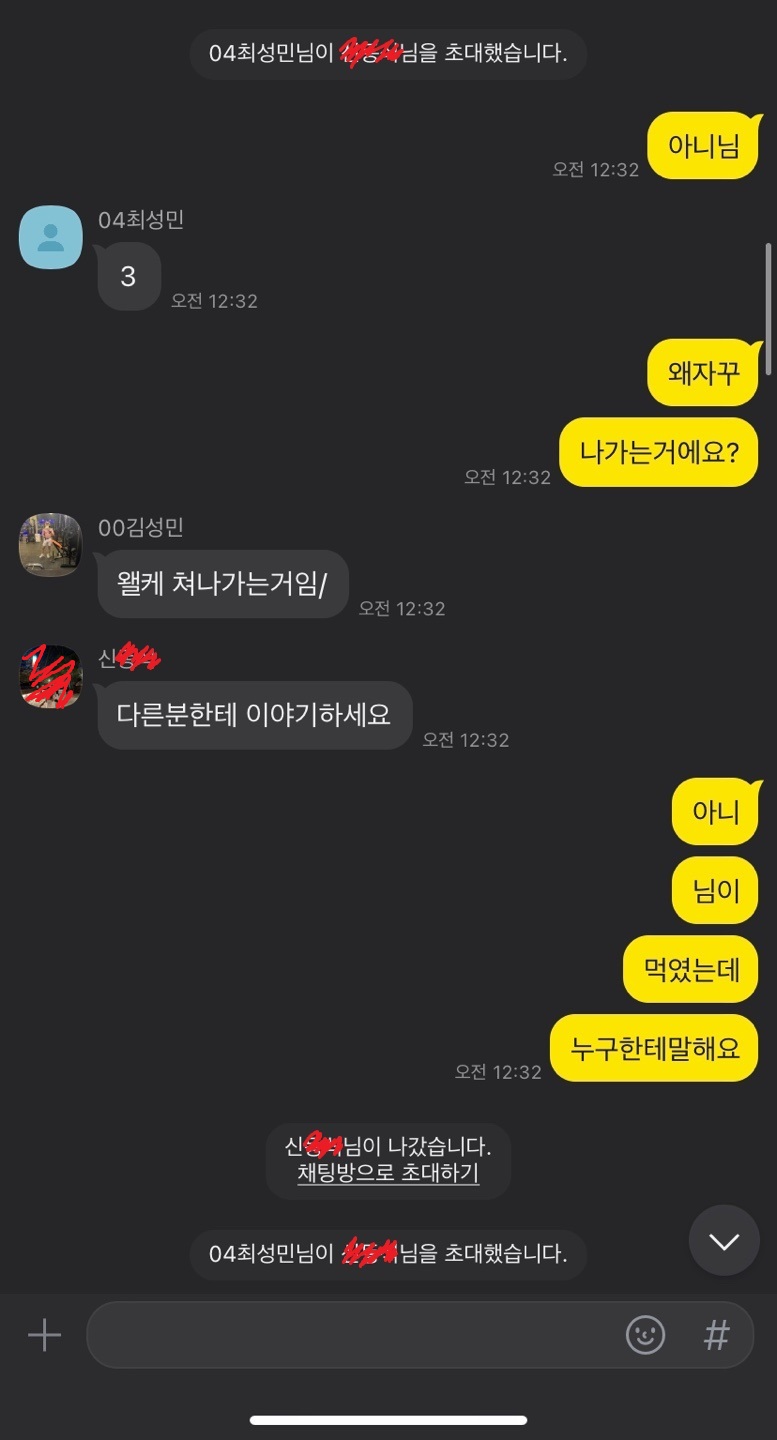Click the 채팅방으로 초대하기 link
Screen dimensions: 777x1440
click(388, 1173)
